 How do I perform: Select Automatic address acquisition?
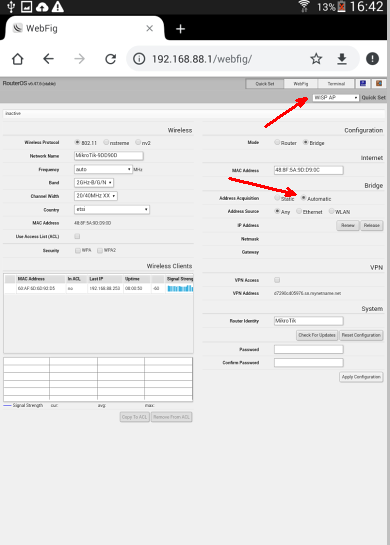click(x=303, y=198)
